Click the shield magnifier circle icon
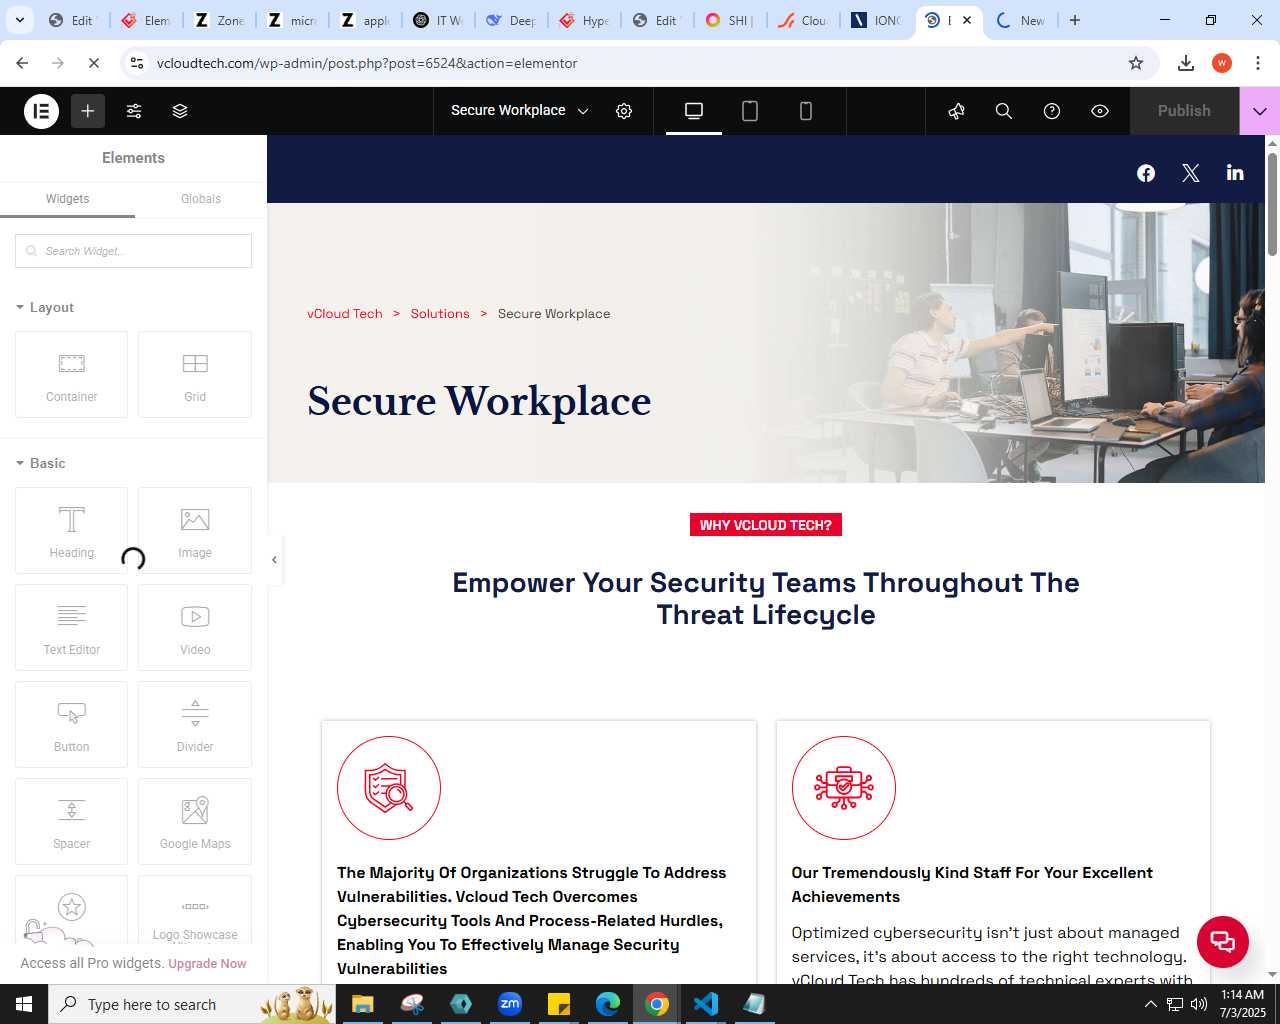The image size is (1280, 1024). tap(389, 788)
